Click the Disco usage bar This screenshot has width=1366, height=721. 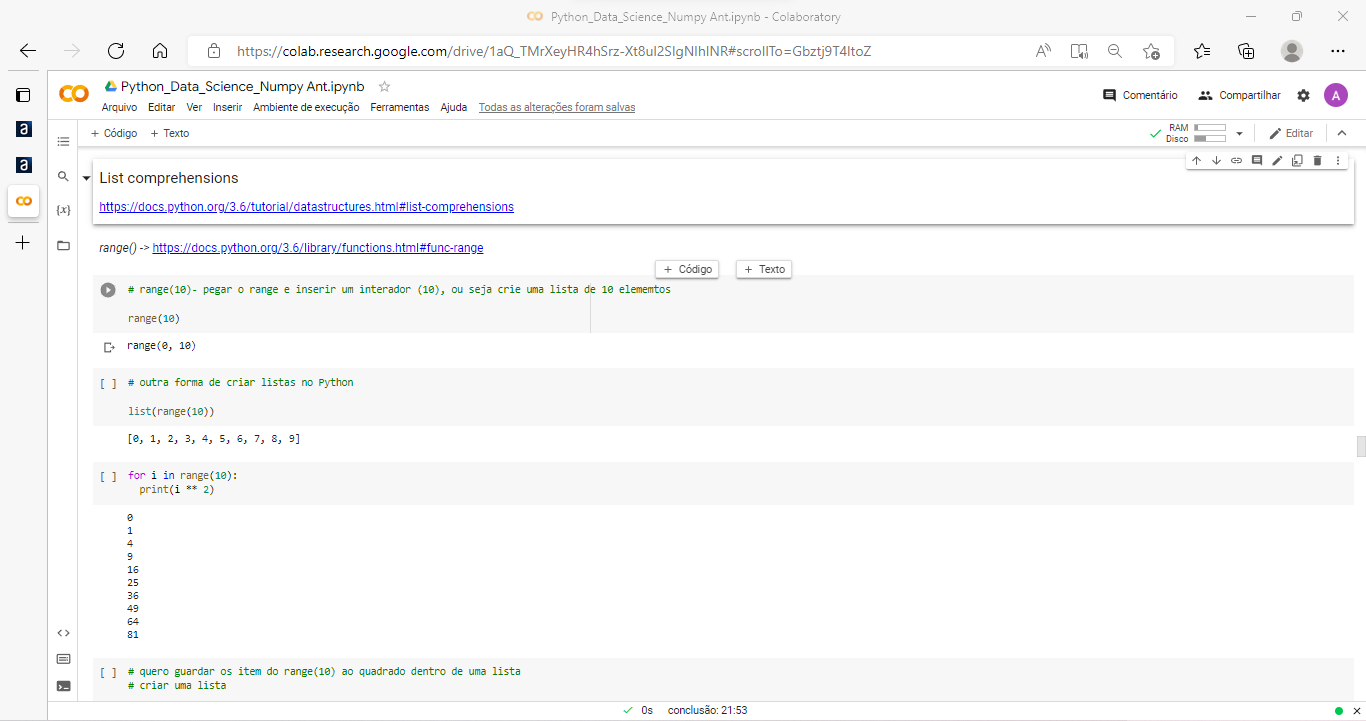(1210, 139)
